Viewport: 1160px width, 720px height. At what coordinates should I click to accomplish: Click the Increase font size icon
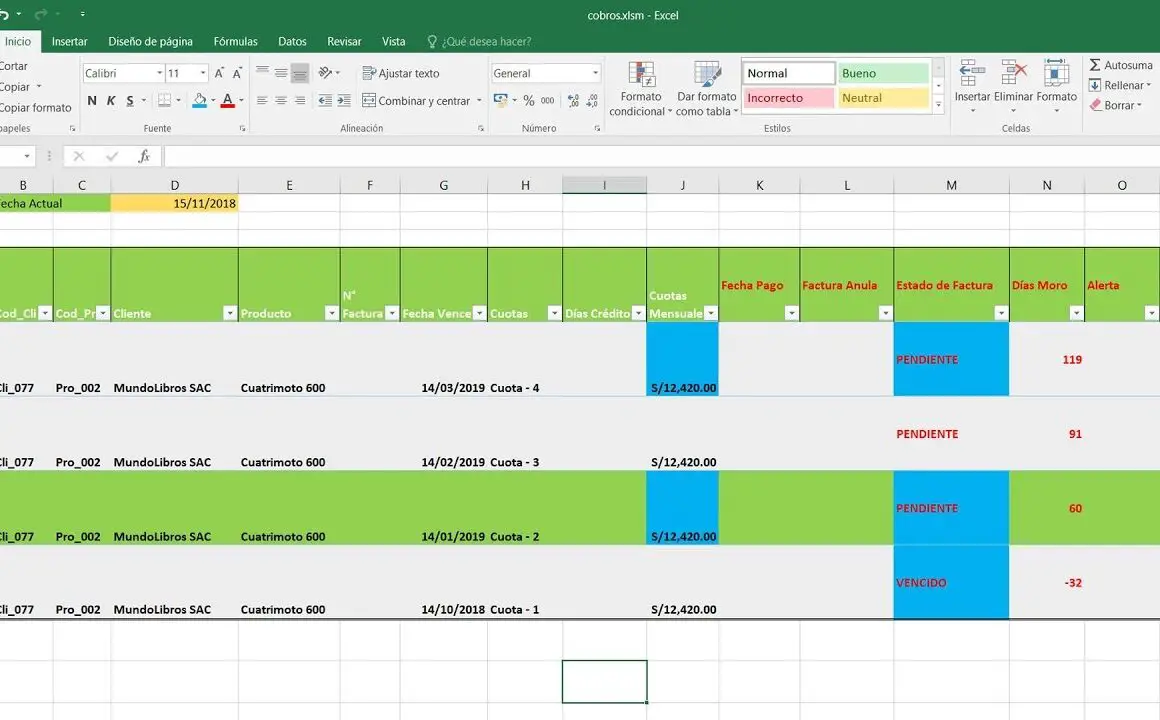[220, 74]
